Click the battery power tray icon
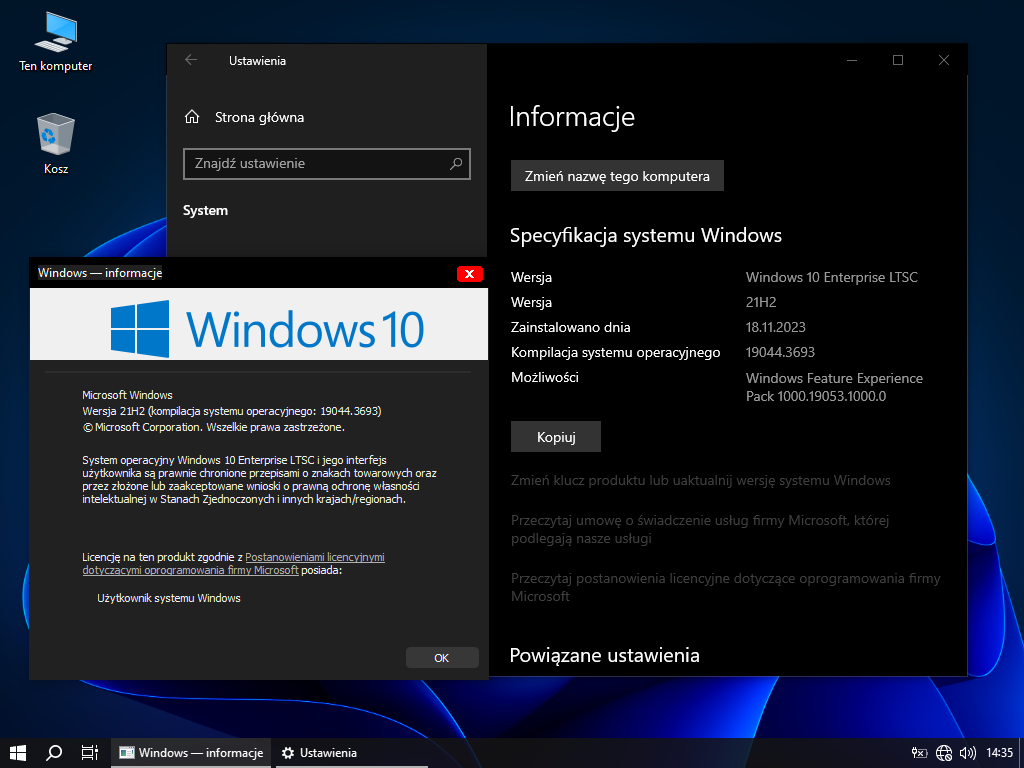The height and width of the screenshot is (768, 1024). pyautogui.click(x=920, y=752)
